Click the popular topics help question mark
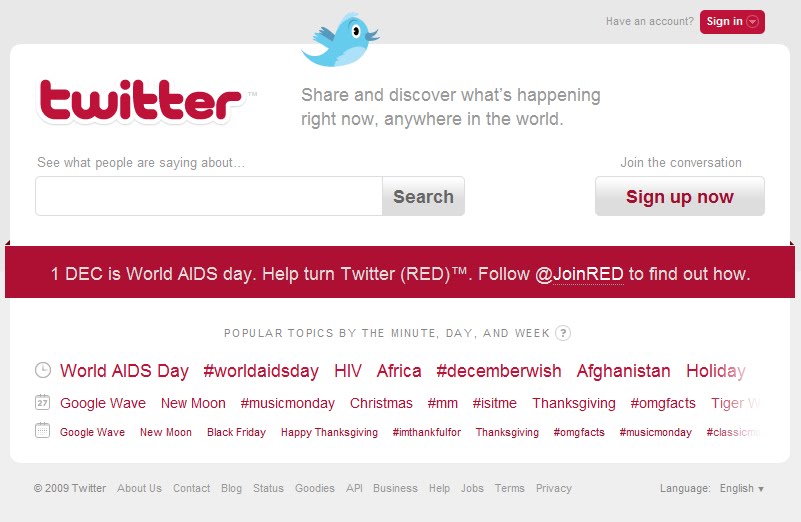 click(563, 333)
